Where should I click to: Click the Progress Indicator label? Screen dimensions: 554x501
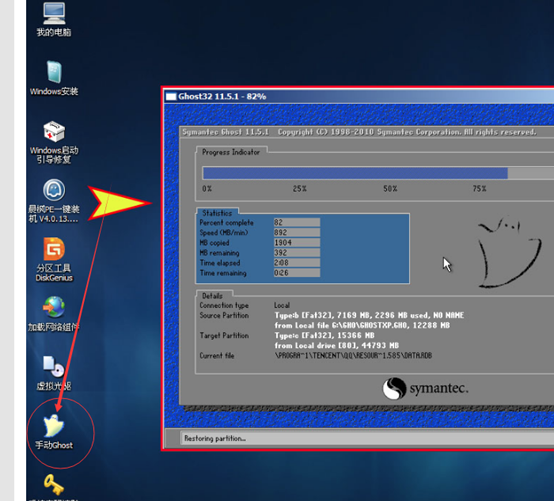coord(231,152)
